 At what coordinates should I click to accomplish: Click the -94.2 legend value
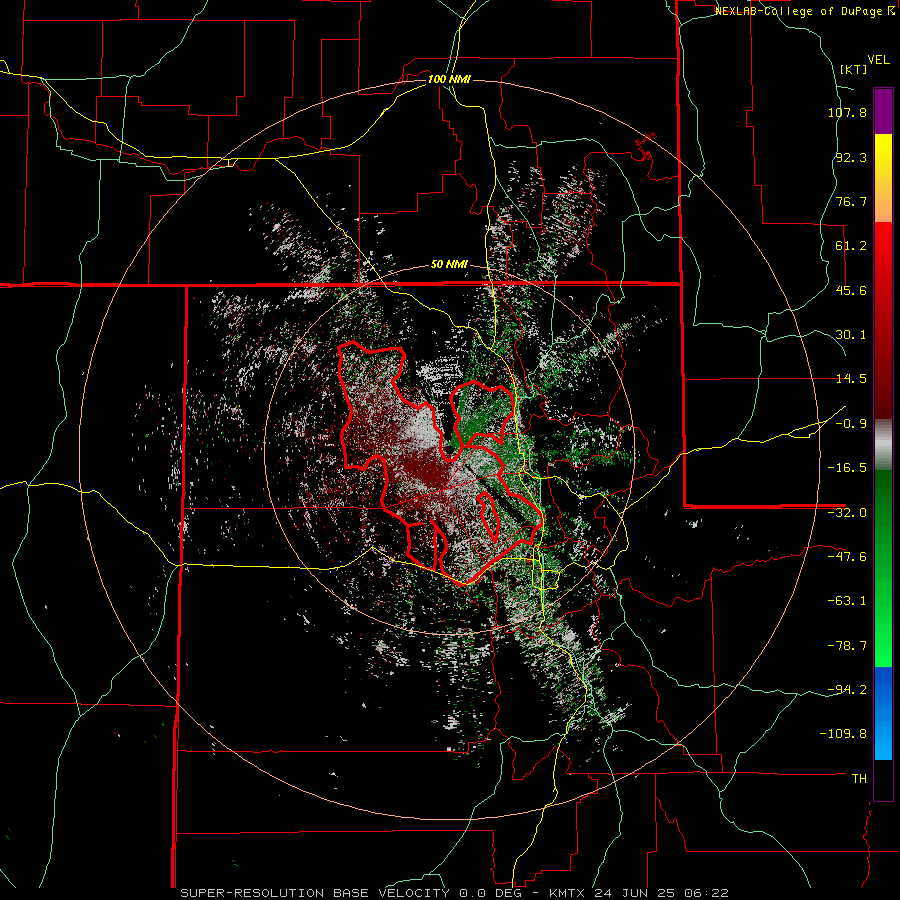pyautogui.click(x=847, y=690)
